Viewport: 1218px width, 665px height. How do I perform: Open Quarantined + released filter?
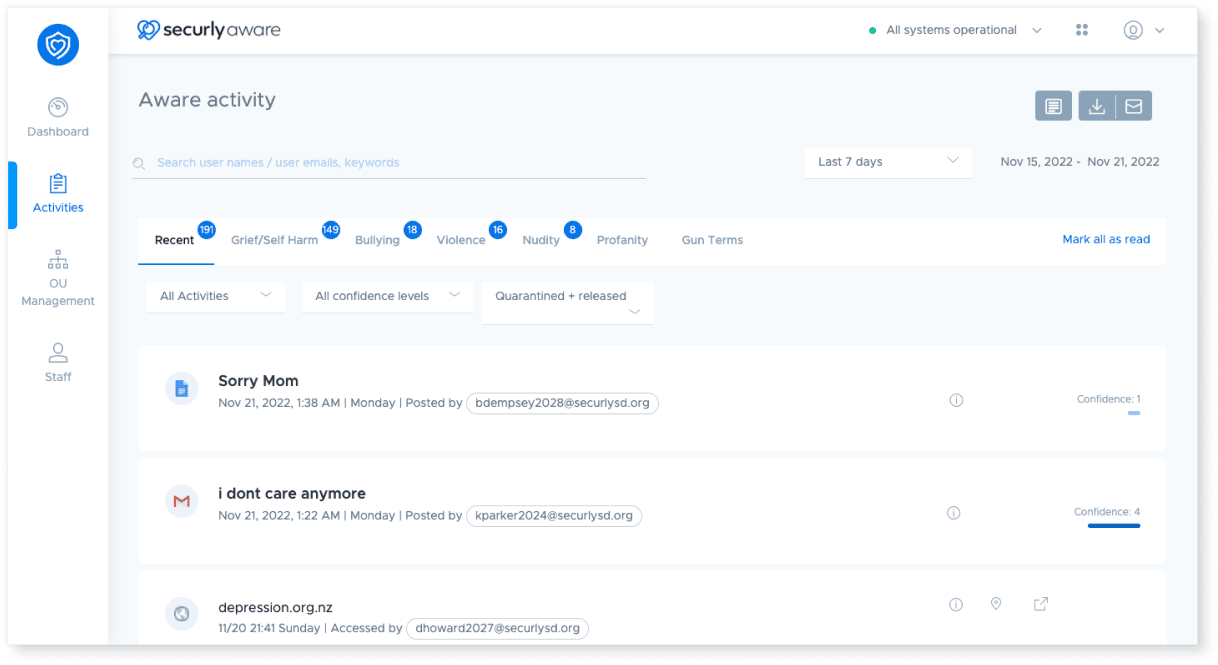click(568, 303)
